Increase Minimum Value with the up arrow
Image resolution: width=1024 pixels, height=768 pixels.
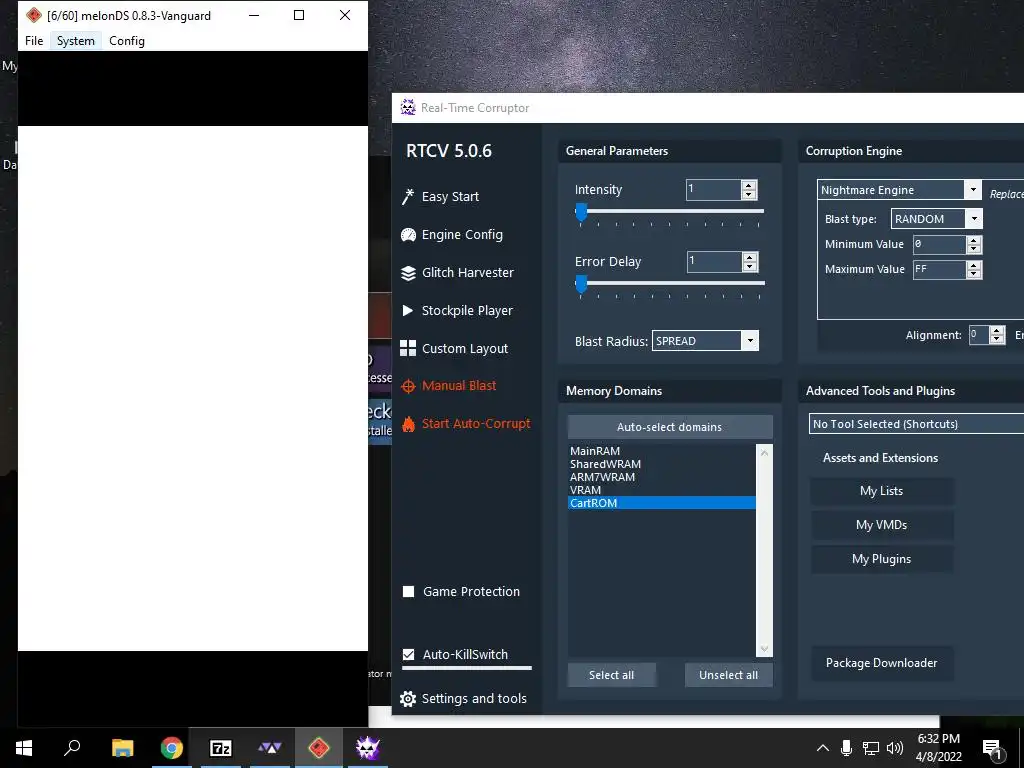(x=974, y=240)
